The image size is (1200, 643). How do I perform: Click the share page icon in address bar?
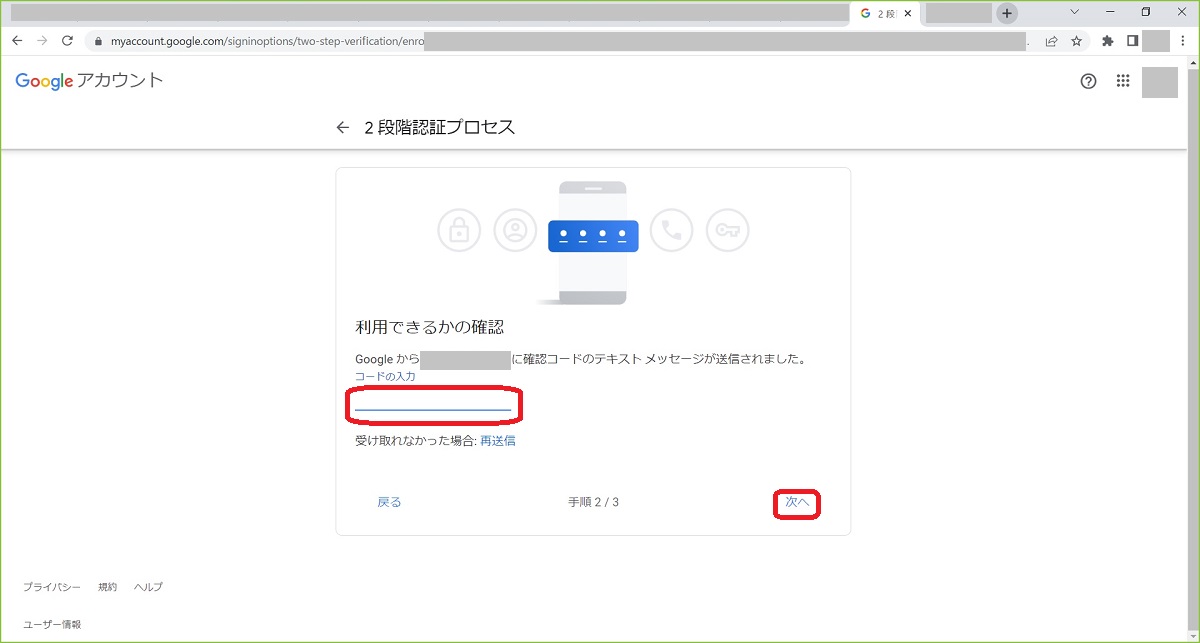coord(1052,41)
